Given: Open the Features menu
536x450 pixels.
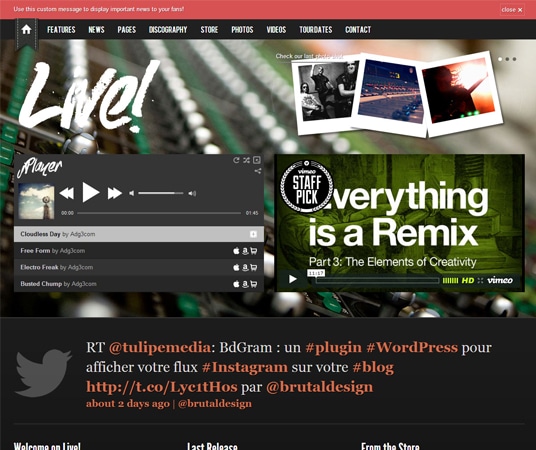Looking at the screenshot, I should [61, 30].
